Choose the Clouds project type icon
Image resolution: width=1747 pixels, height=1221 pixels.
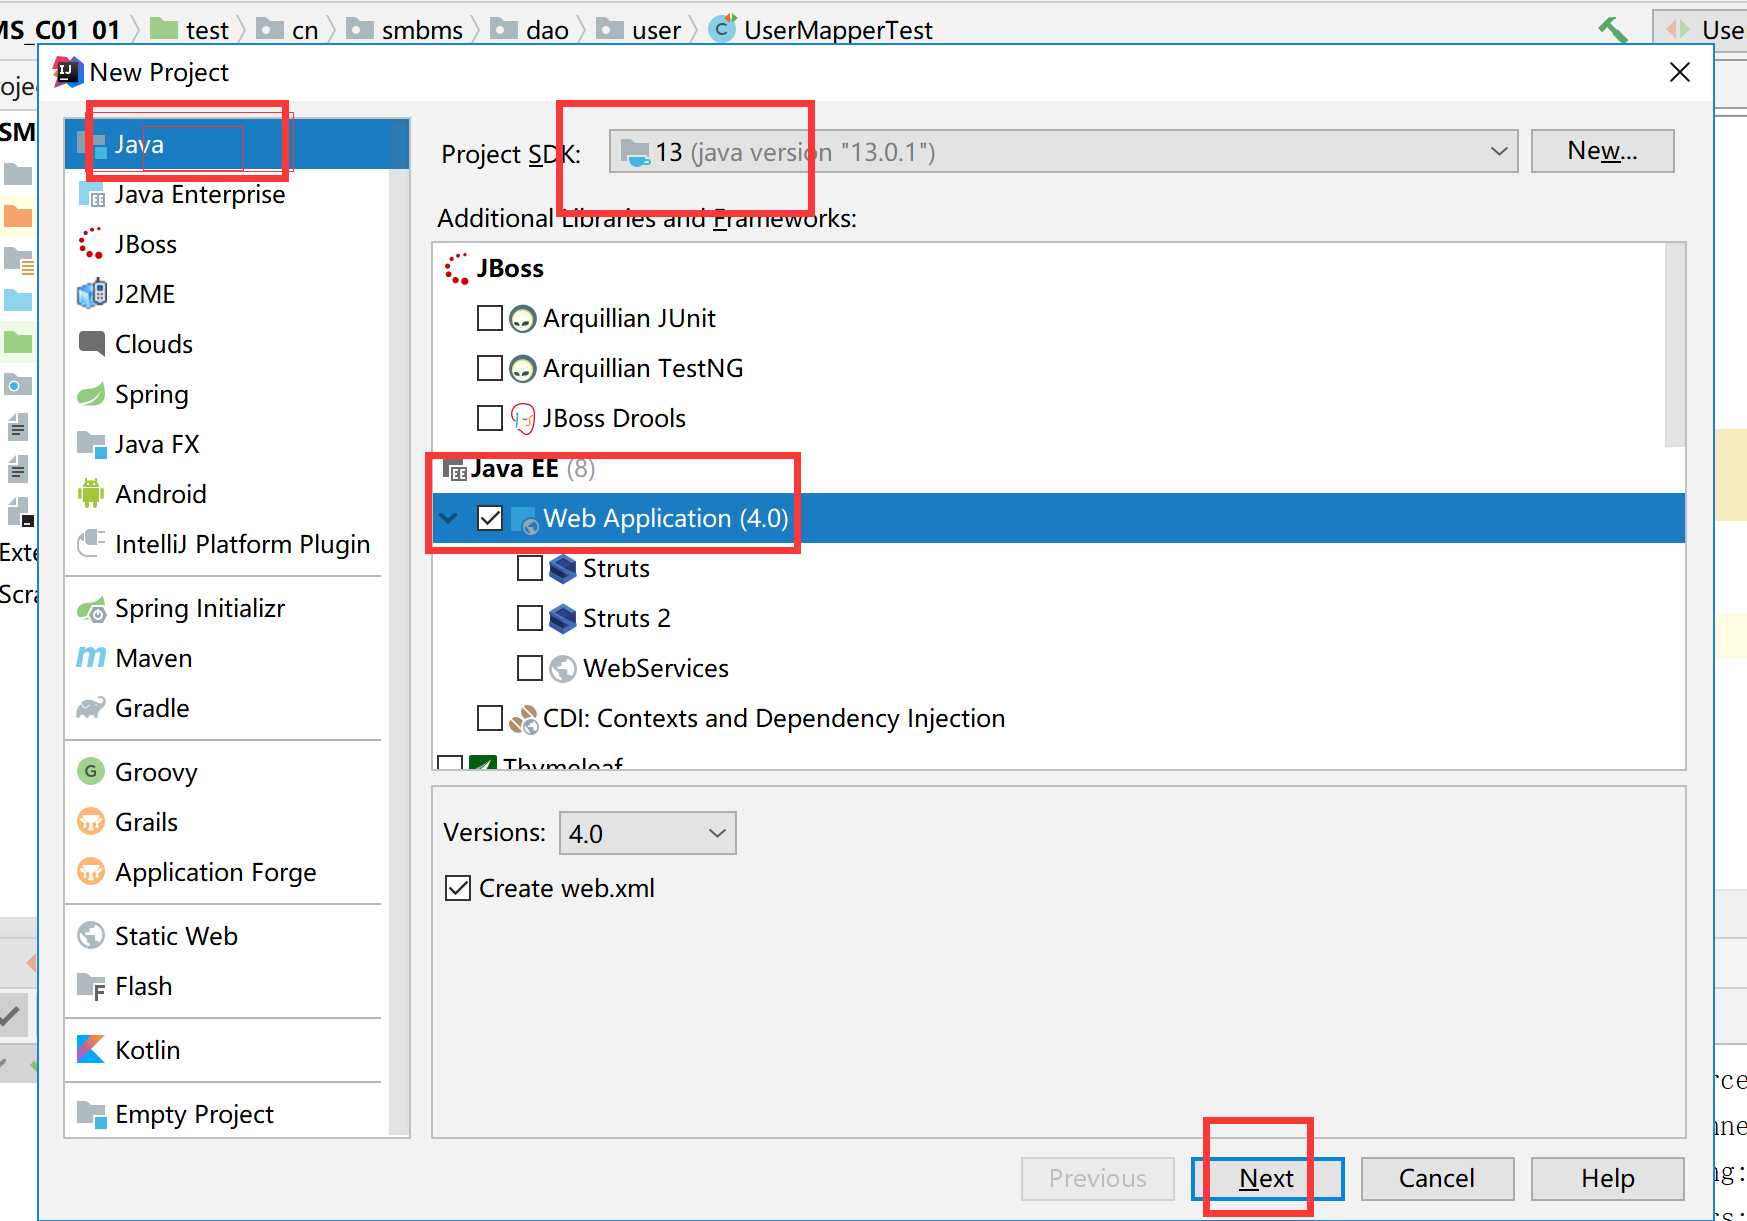coord(91,344)
